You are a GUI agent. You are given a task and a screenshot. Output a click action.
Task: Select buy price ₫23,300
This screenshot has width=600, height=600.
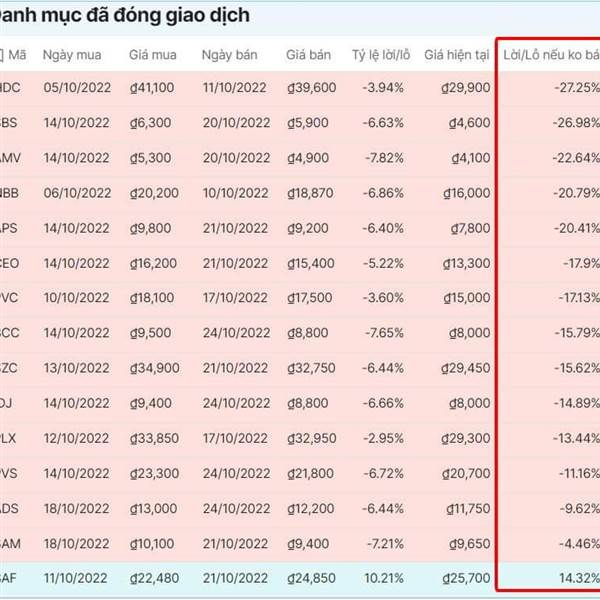[154, 474]
